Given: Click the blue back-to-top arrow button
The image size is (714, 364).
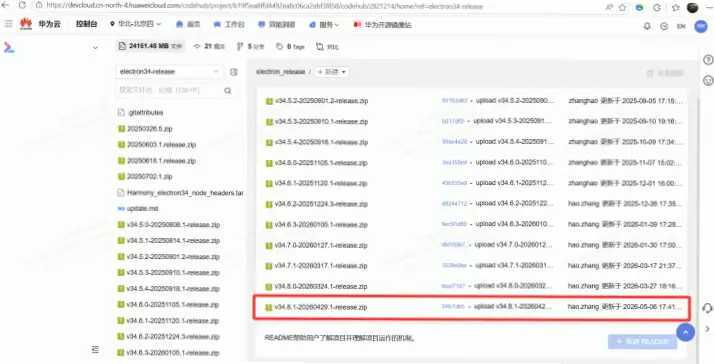Looking at the screenshot, I should click(x=685, y=332).
